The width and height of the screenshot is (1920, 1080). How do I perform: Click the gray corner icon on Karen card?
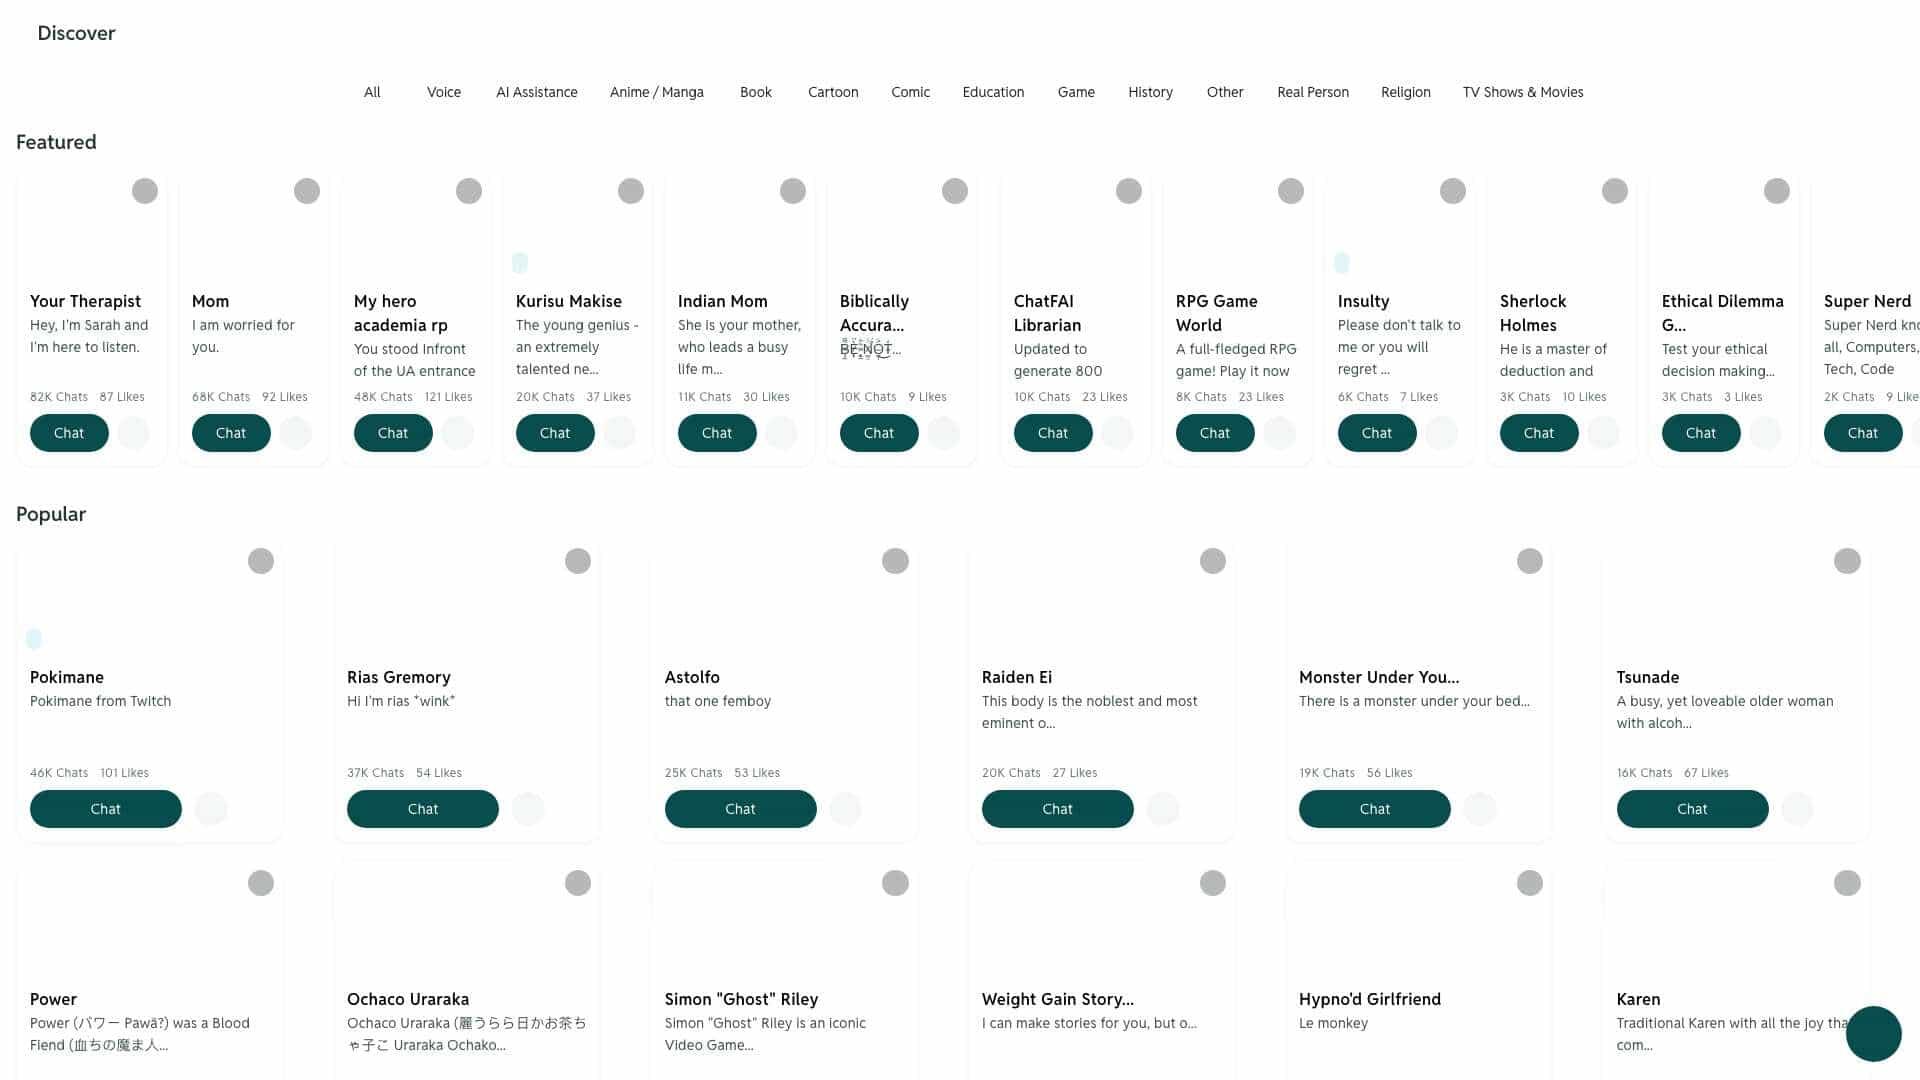1847,883
